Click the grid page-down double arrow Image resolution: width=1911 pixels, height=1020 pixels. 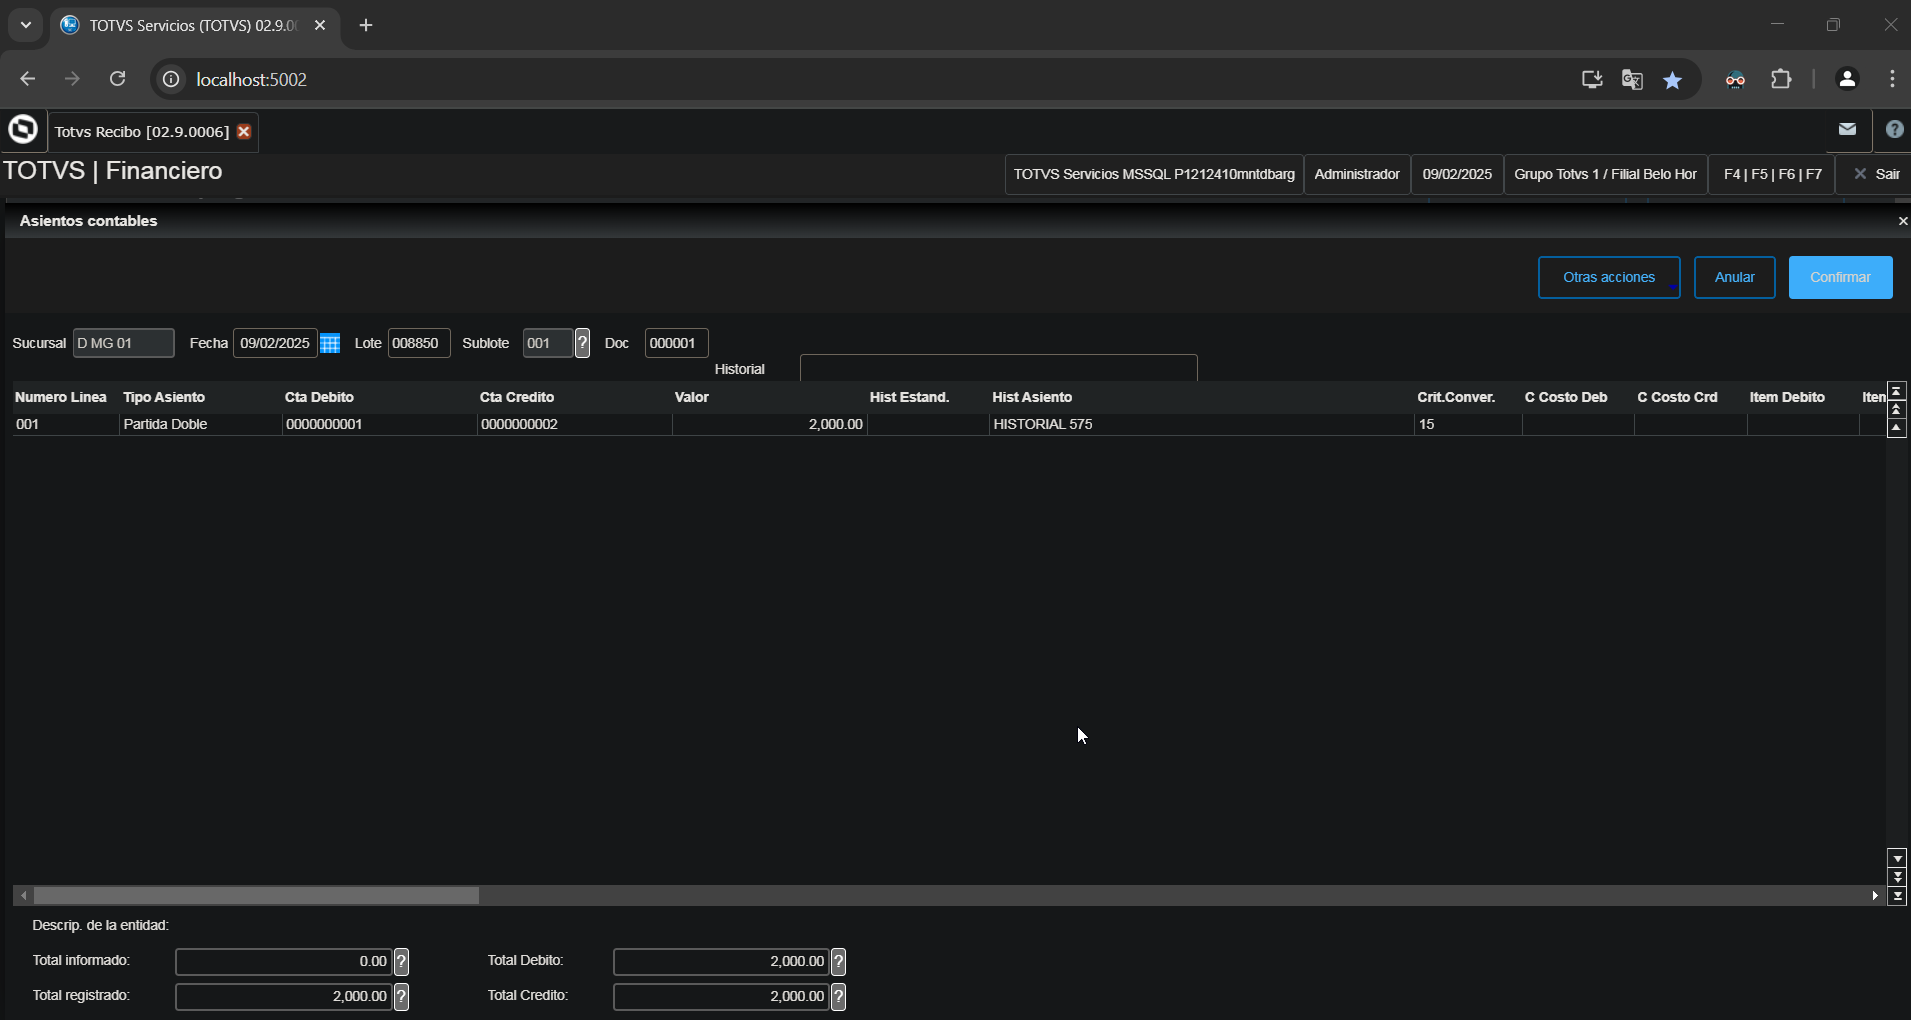[x=1897, y=877]
